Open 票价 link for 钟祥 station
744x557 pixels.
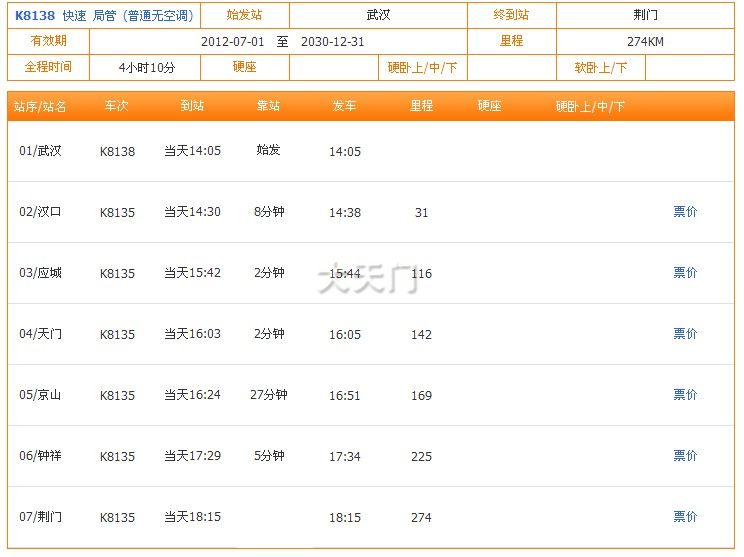(x=685, y=456)
